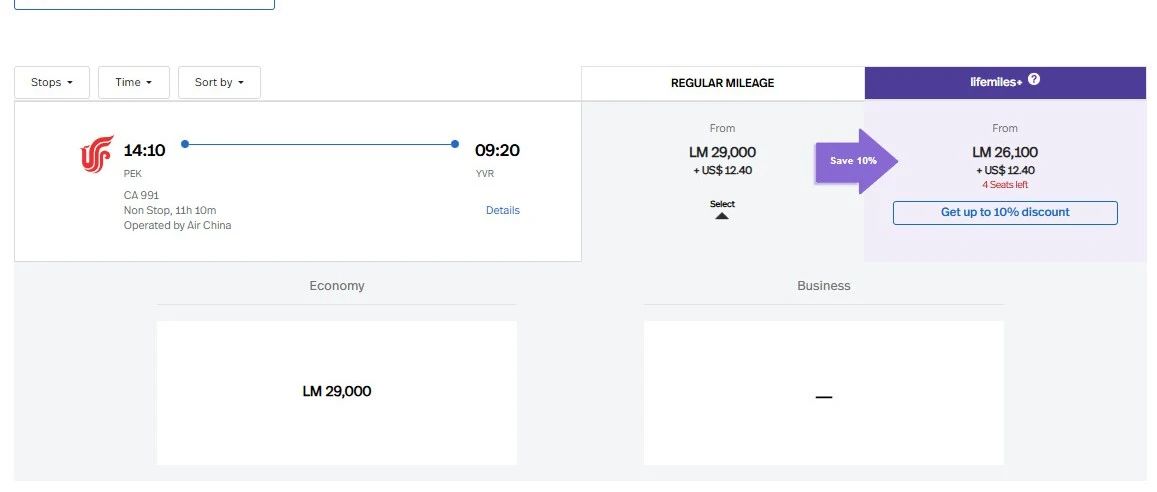This screenshot has height=492, width=1157.
Task: Open the Stops filter dropdown
Action: coord(52,82)
